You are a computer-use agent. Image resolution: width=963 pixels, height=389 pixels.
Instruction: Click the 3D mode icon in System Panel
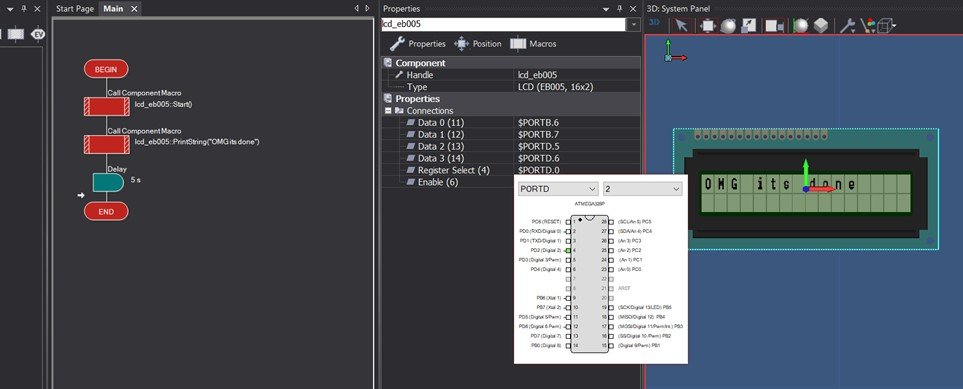click(655, 23)
